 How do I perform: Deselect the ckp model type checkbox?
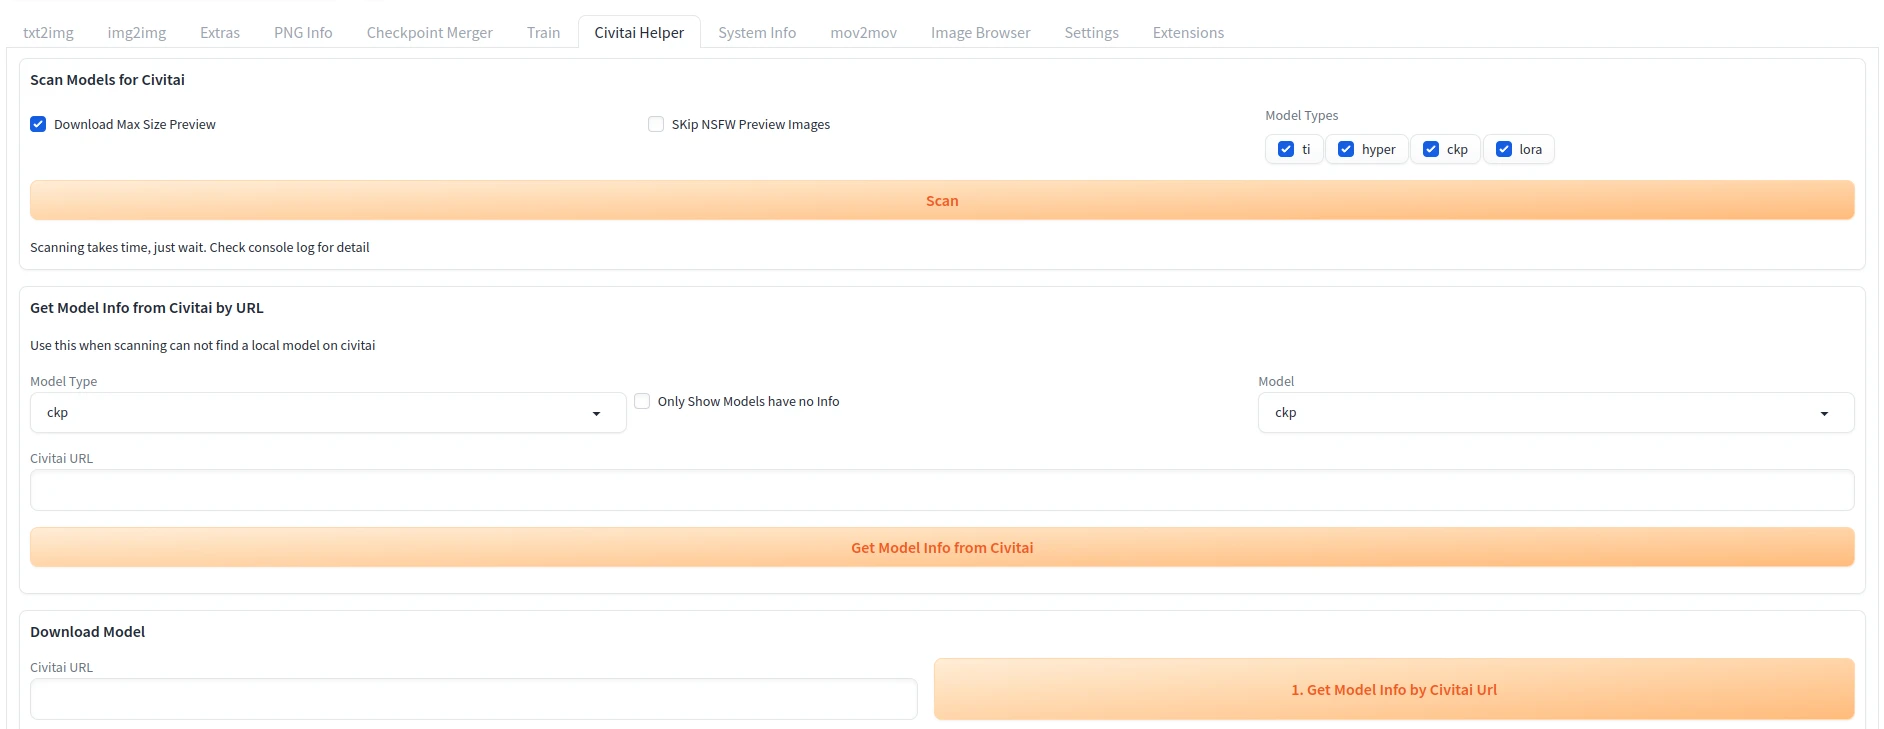(1431, 150)
